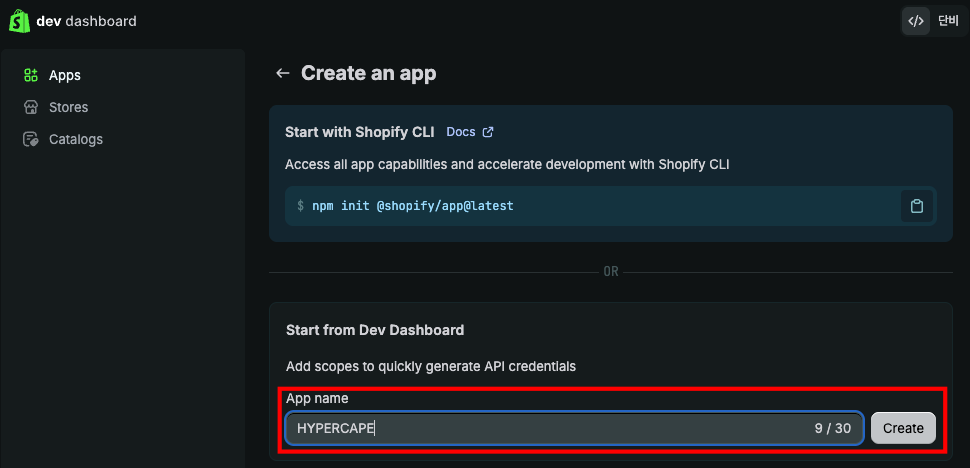Go back using the left arrow
Viewport: 970px width, 468px height.
[283, 73]
